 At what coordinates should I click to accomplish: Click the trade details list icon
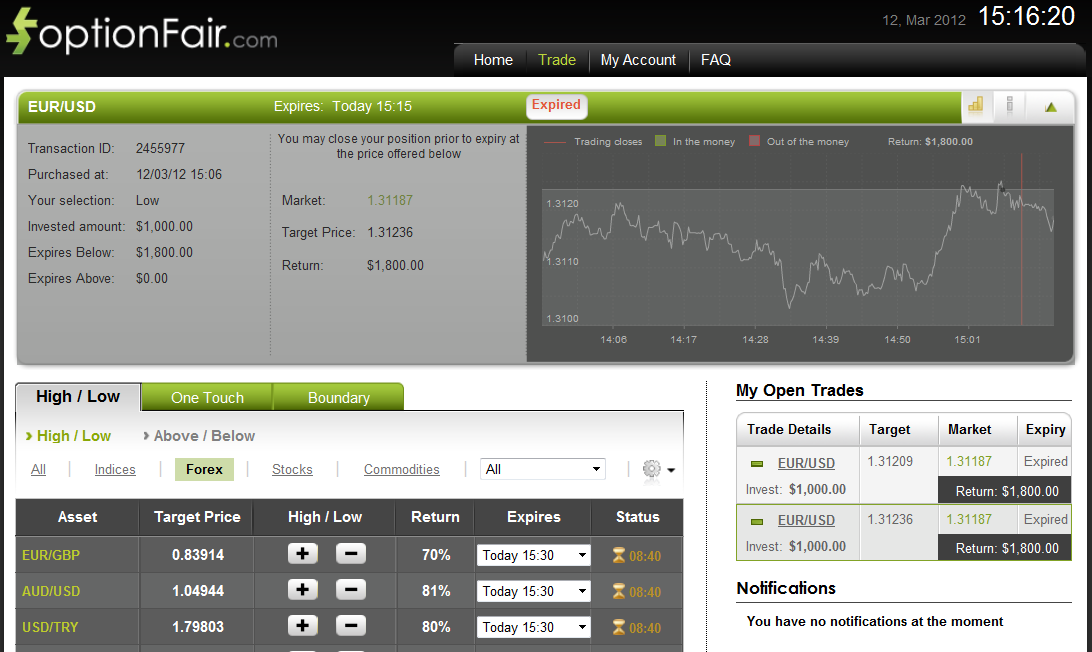(x=1010, y=106)
